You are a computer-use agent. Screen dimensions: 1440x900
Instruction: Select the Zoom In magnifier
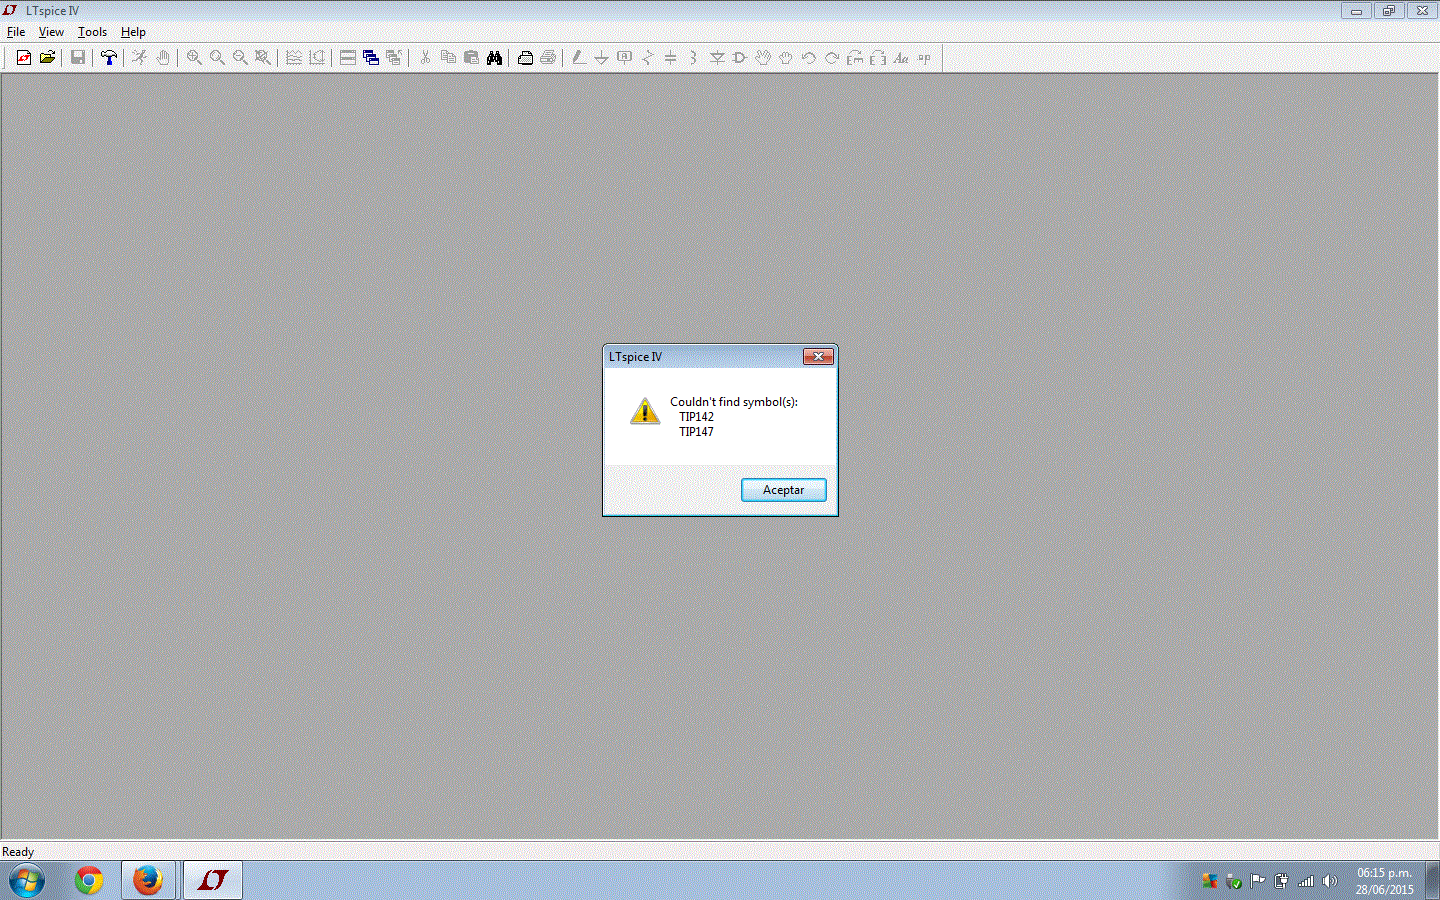[x=194, y=58]
